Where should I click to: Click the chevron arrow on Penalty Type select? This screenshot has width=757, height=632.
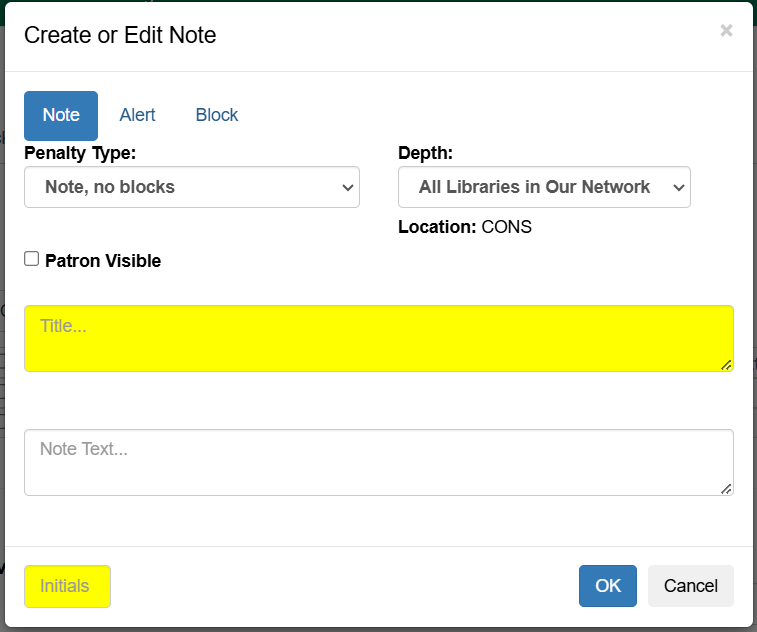(x=348, y=187)
